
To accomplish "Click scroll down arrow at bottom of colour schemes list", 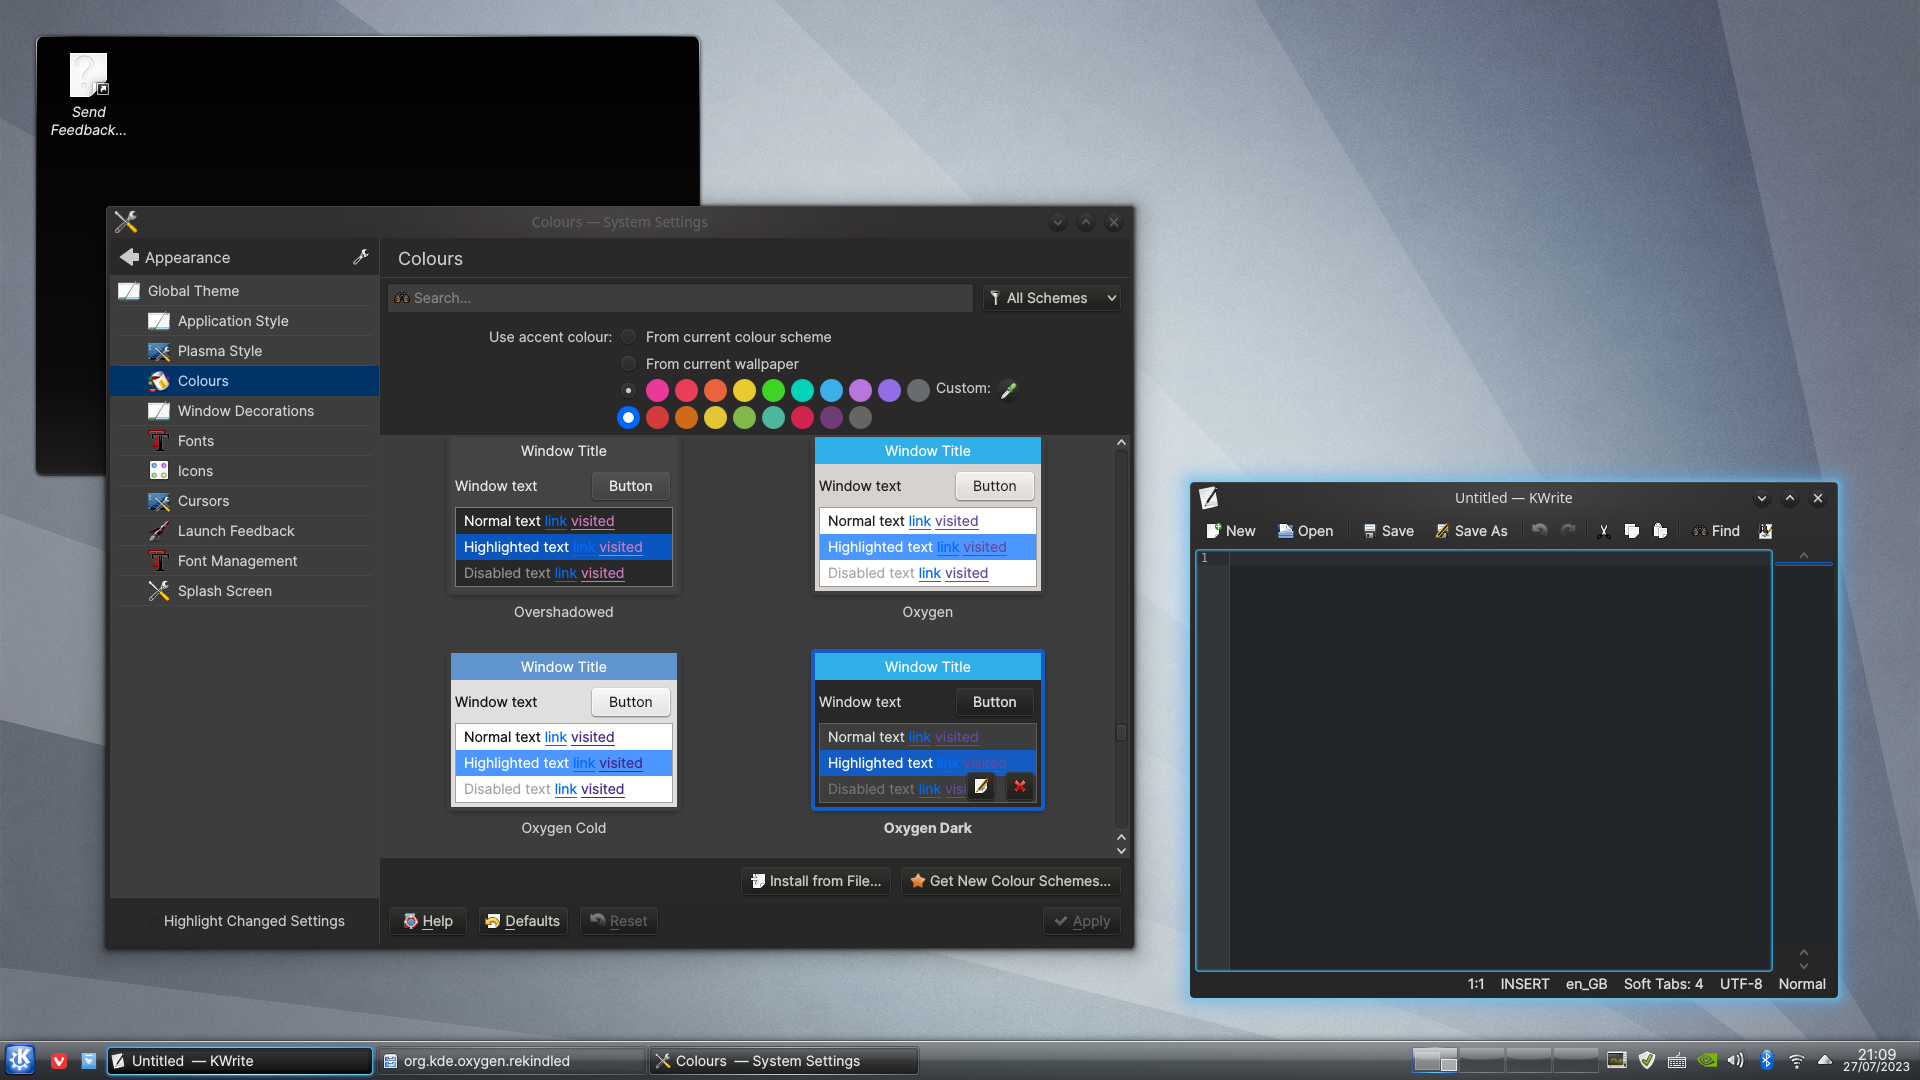I will [x=1121, y=851].
